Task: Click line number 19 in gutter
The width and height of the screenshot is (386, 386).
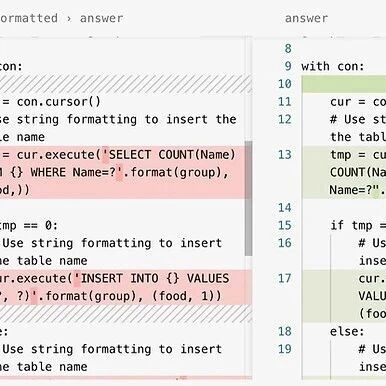Action: [285, 349]
